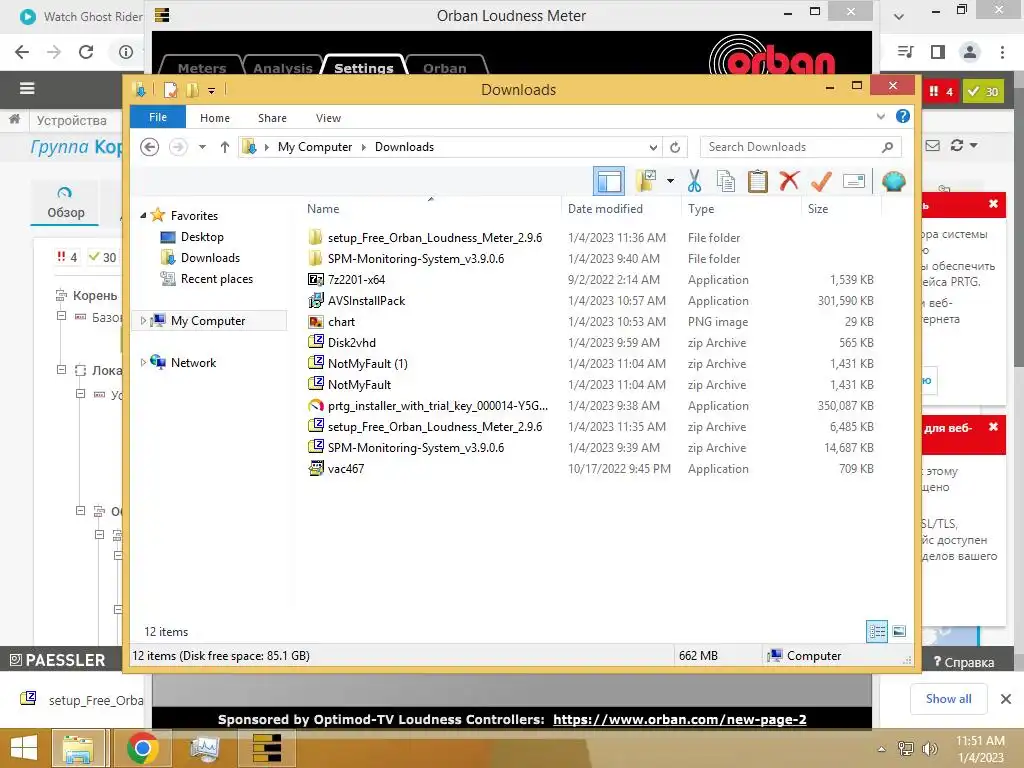
Task: Reload the page in Chrome
Action: point(86,52)
